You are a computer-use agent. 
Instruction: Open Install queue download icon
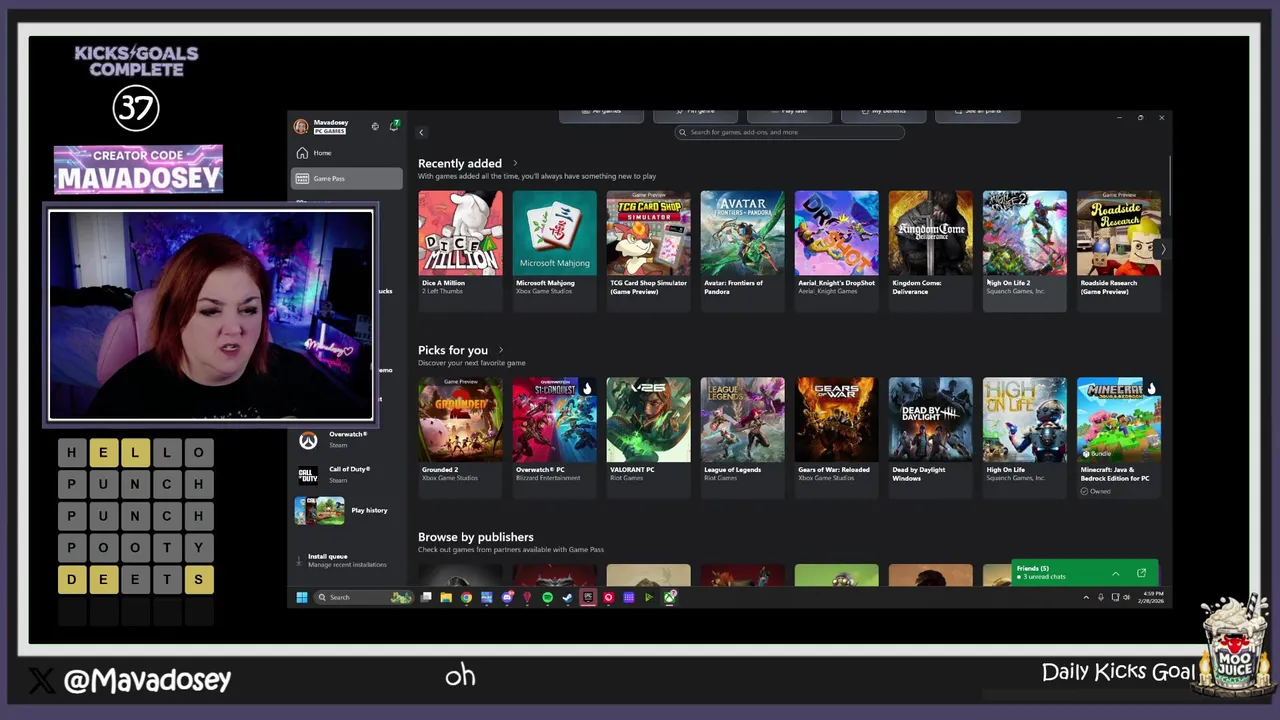point(298,560)
